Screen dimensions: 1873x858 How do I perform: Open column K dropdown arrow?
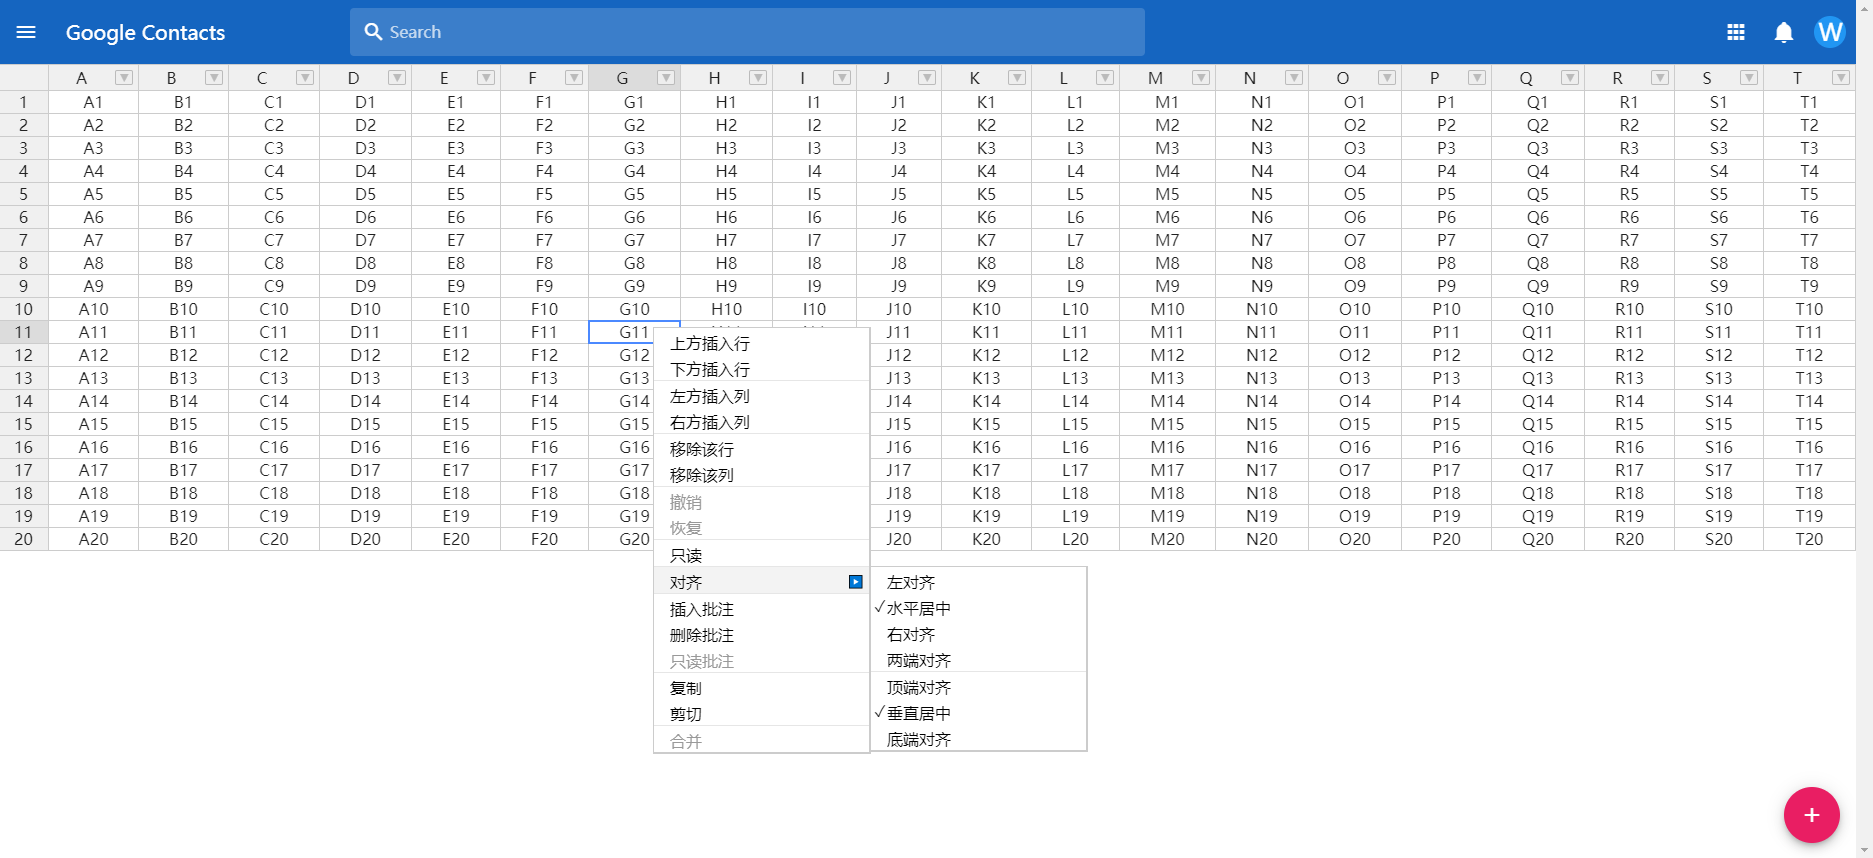pos(1017,78)
